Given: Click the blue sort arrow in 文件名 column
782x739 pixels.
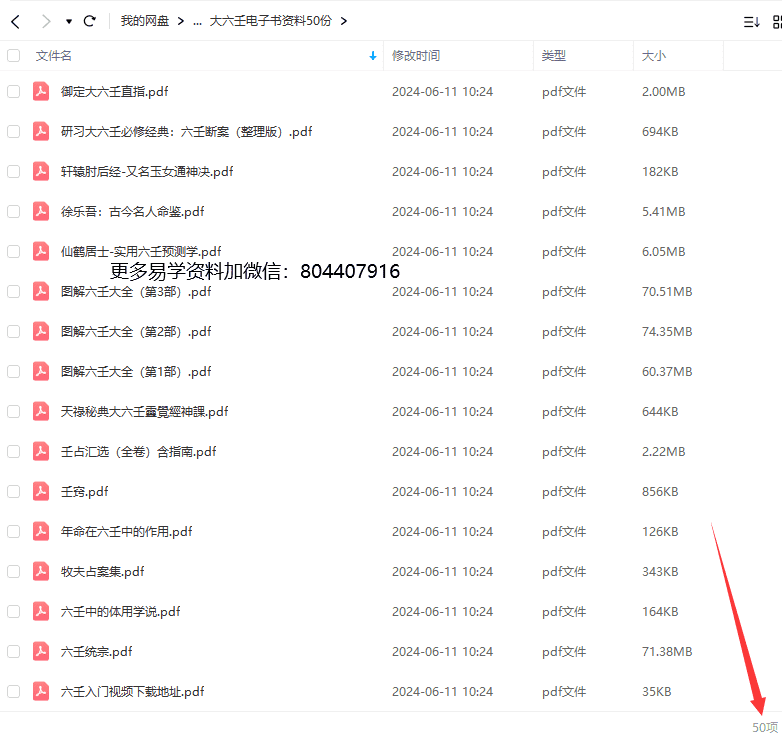Looking at the screenshot, I should (x=373, y=56).
